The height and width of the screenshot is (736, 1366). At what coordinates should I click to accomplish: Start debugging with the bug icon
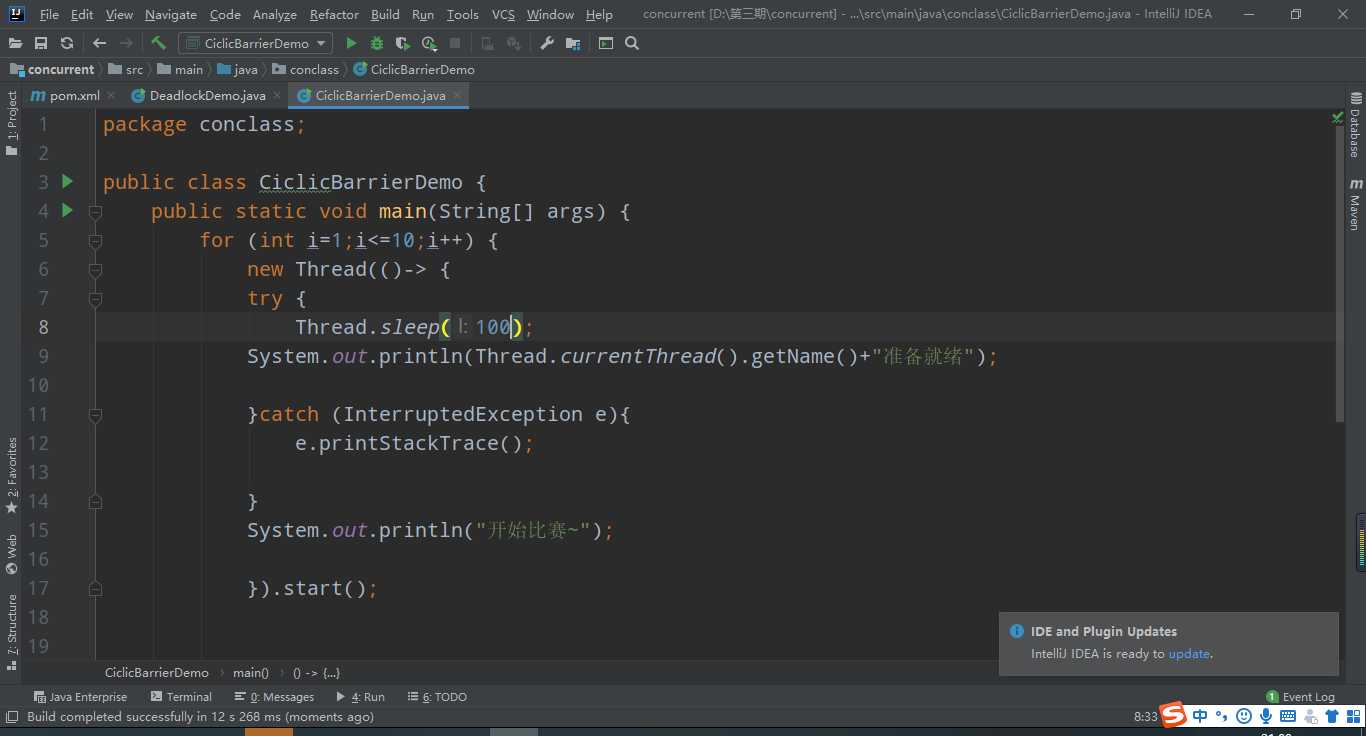(x=377, y=43)
